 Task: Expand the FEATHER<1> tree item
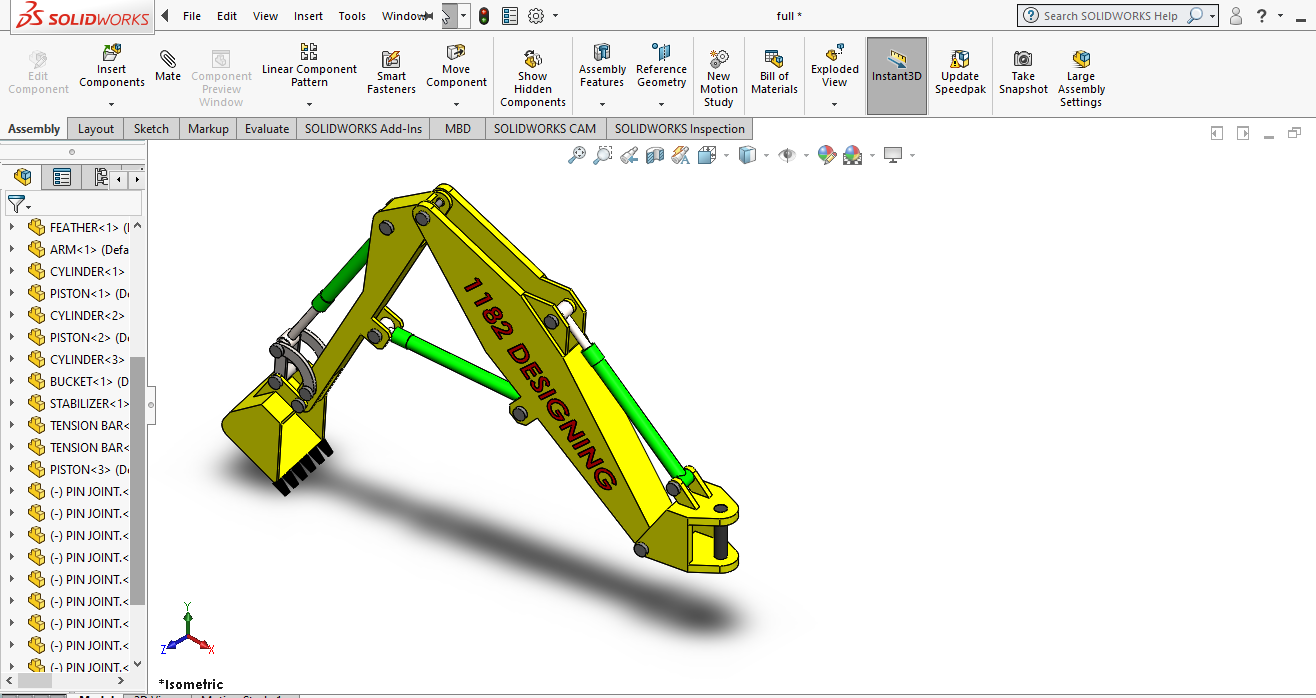point(12,227)
